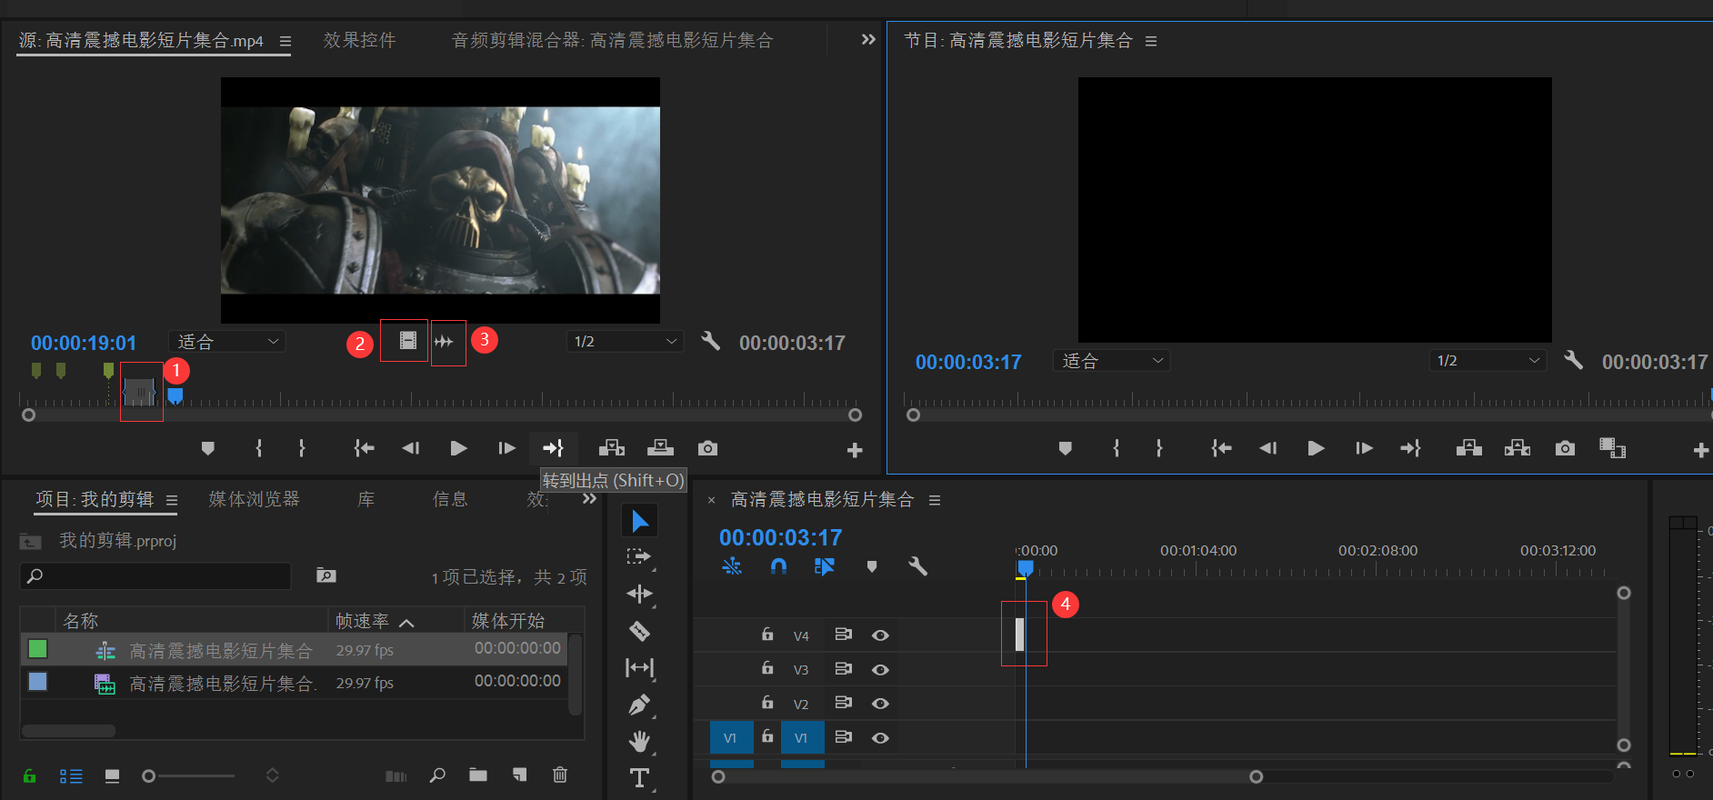Select the Slip tool
Screen dimensions: 1713x800
(640, 667)
